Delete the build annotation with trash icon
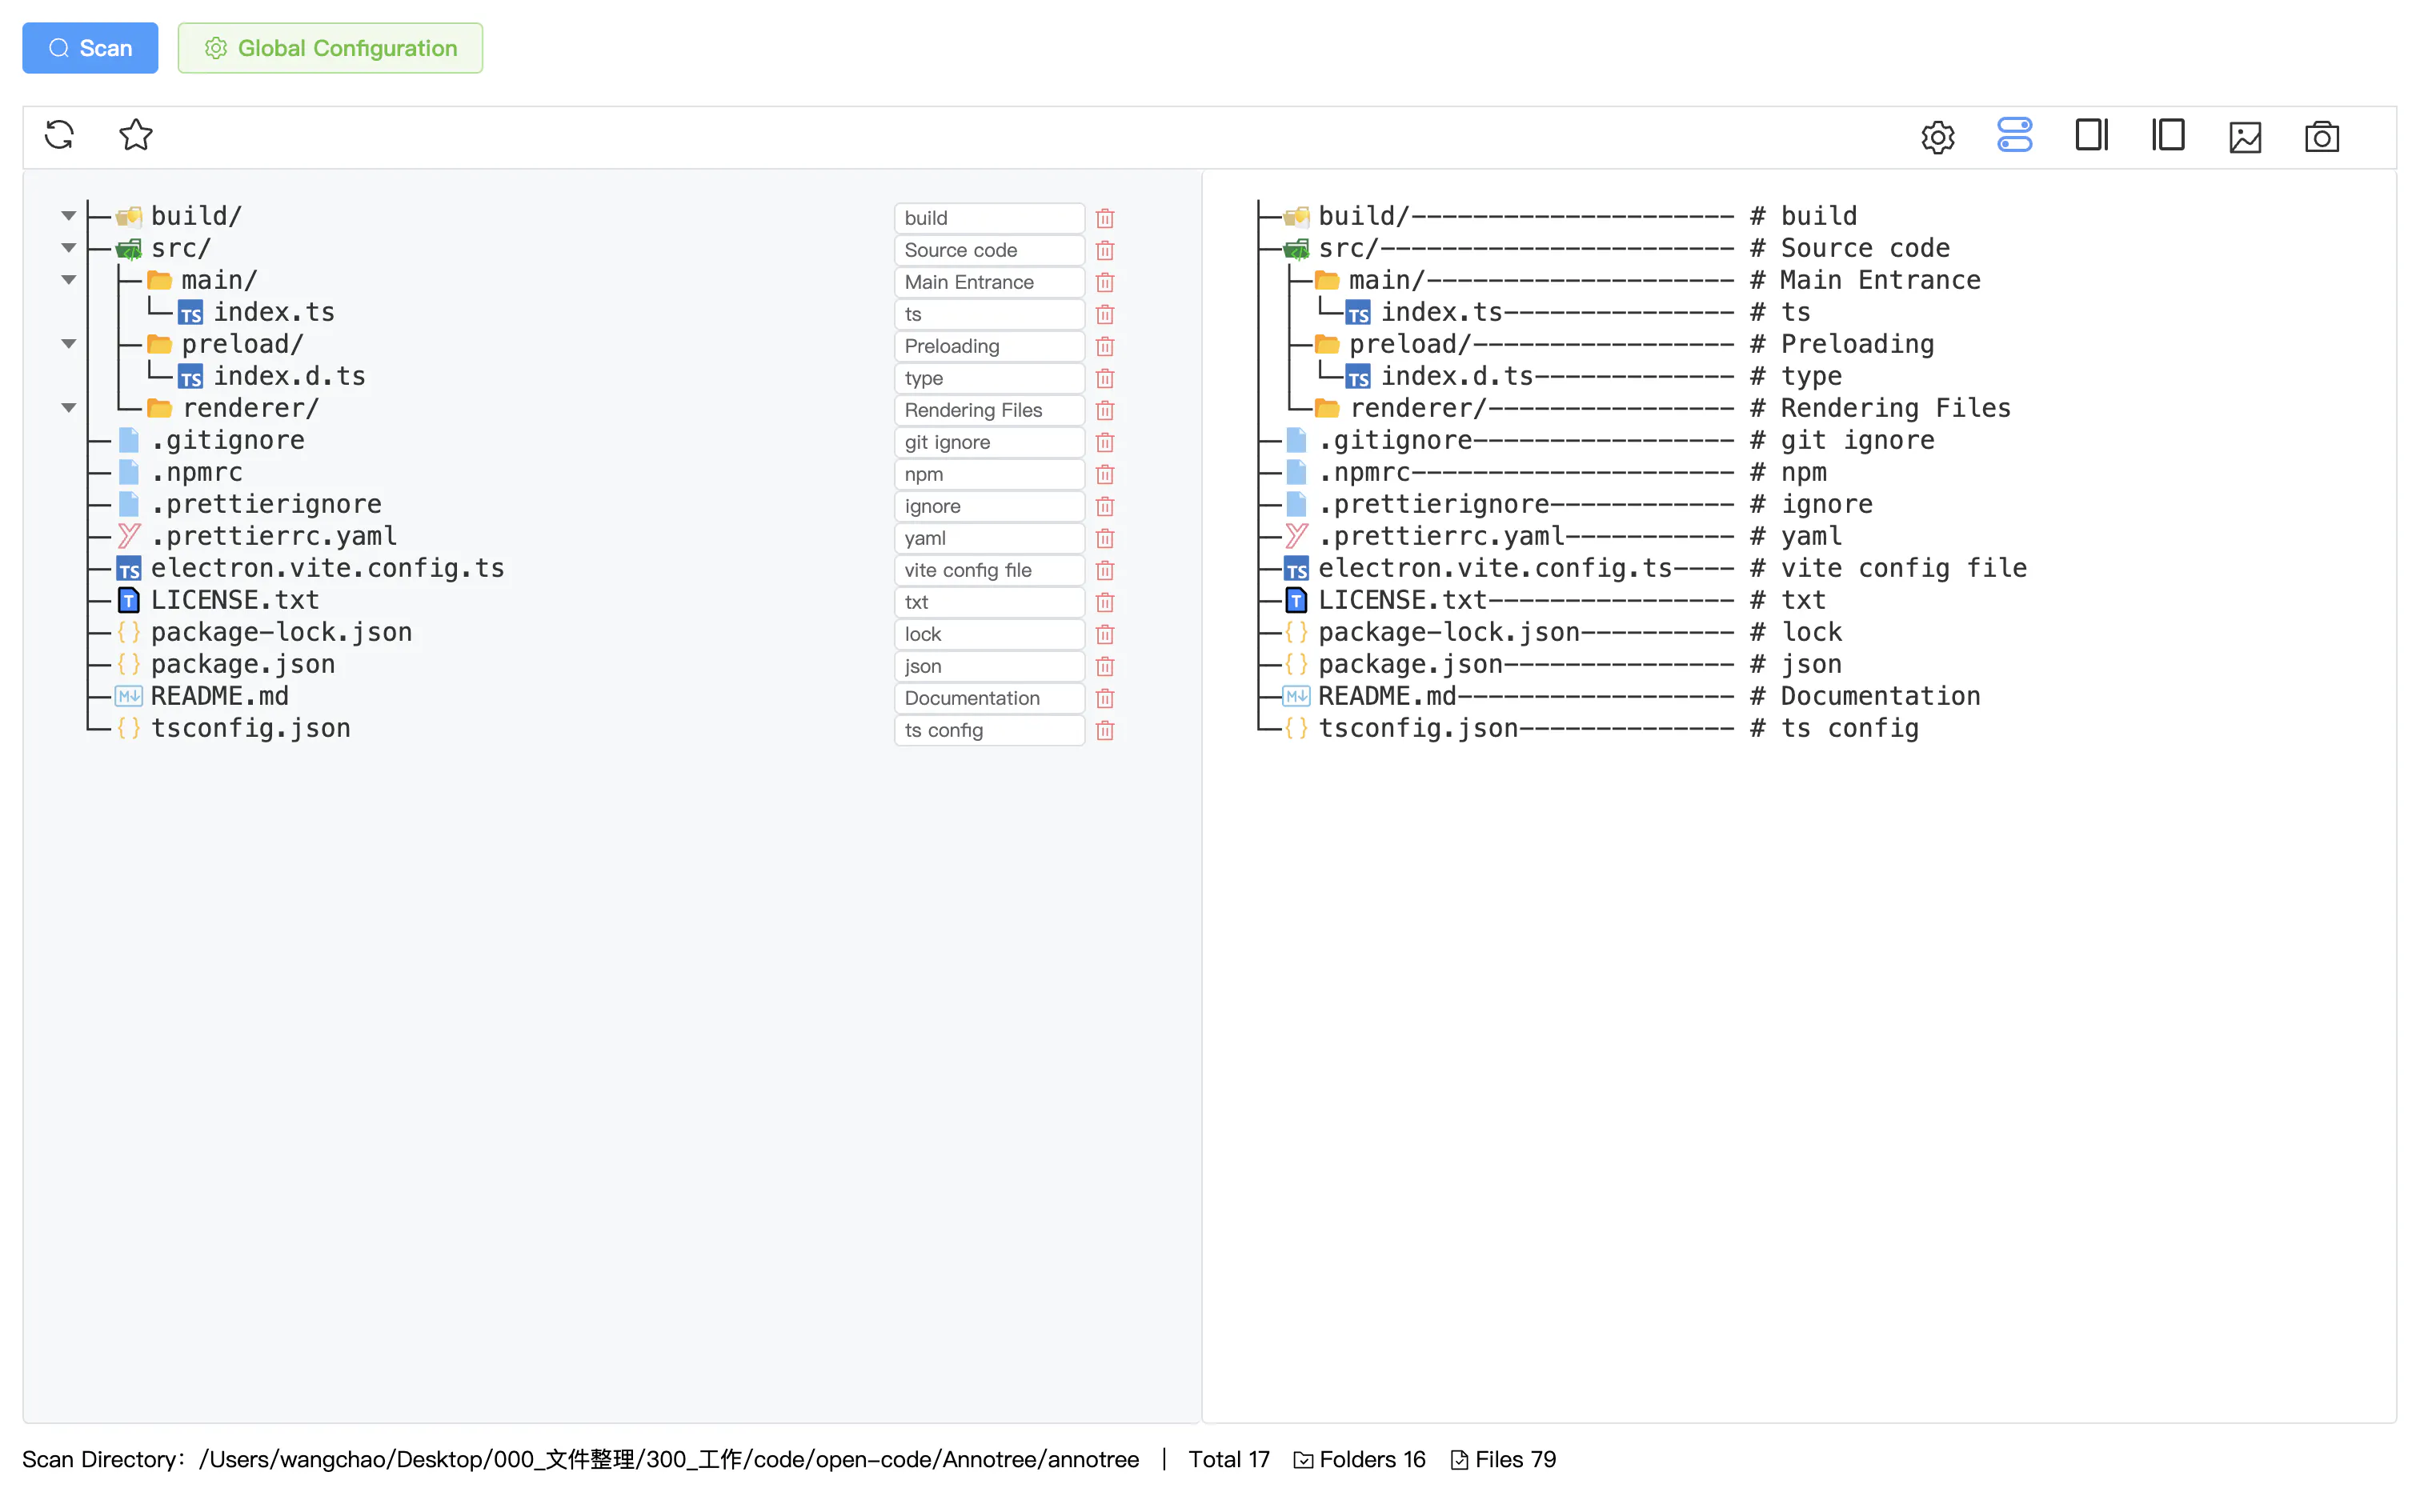Image resolution: width=2420 pixels, height=1512 pixels. pyautogui.click(x=1105, y=218)
